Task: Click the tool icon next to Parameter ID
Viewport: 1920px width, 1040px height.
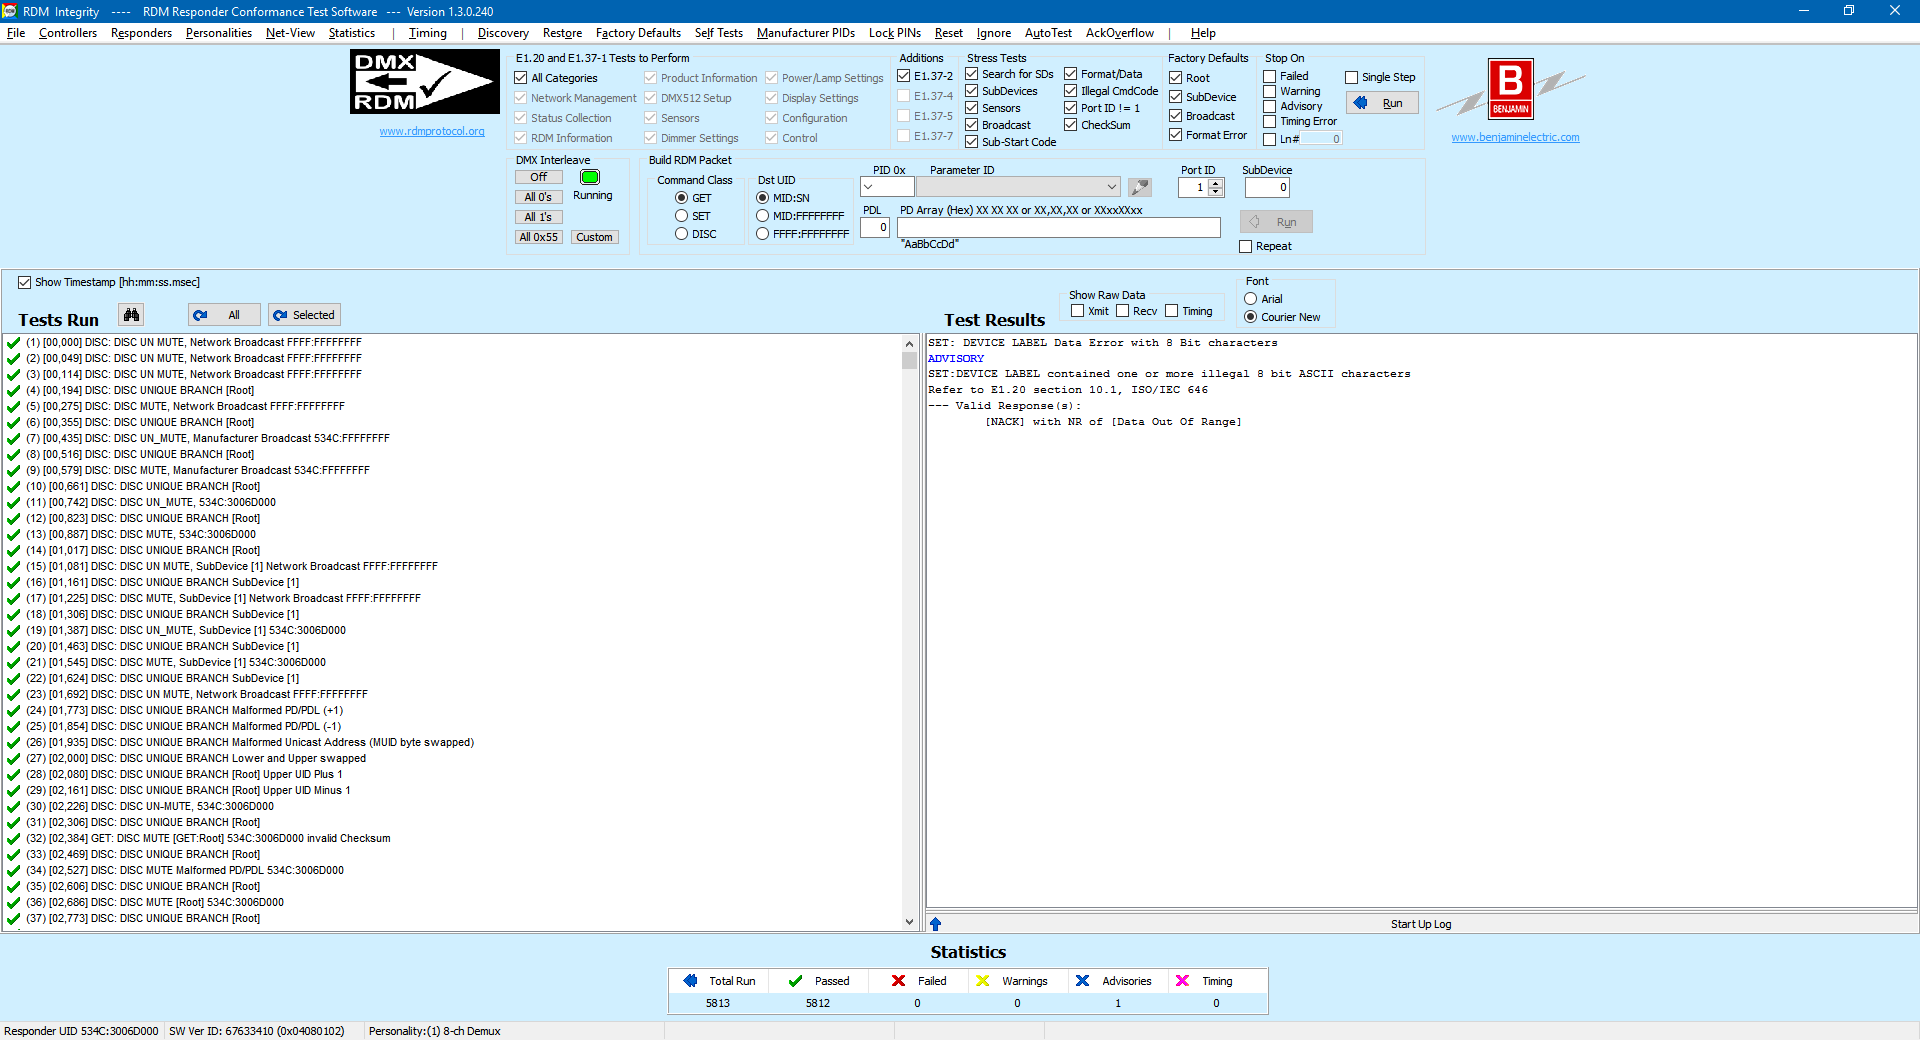Action: click(x=1139, y=187)
